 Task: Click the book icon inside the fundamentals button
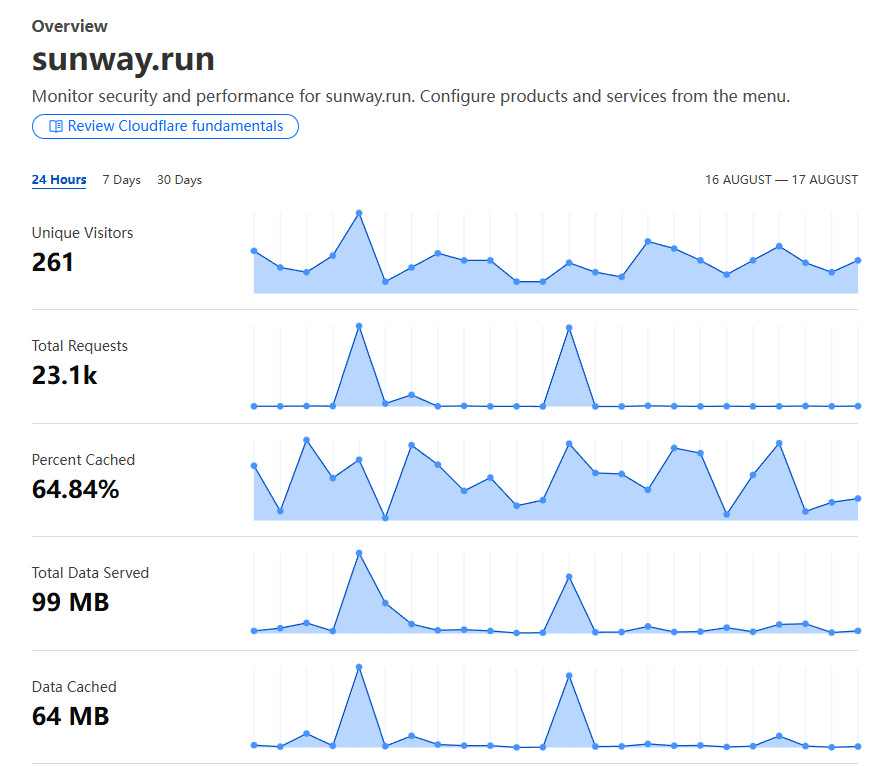coord(56,126)
